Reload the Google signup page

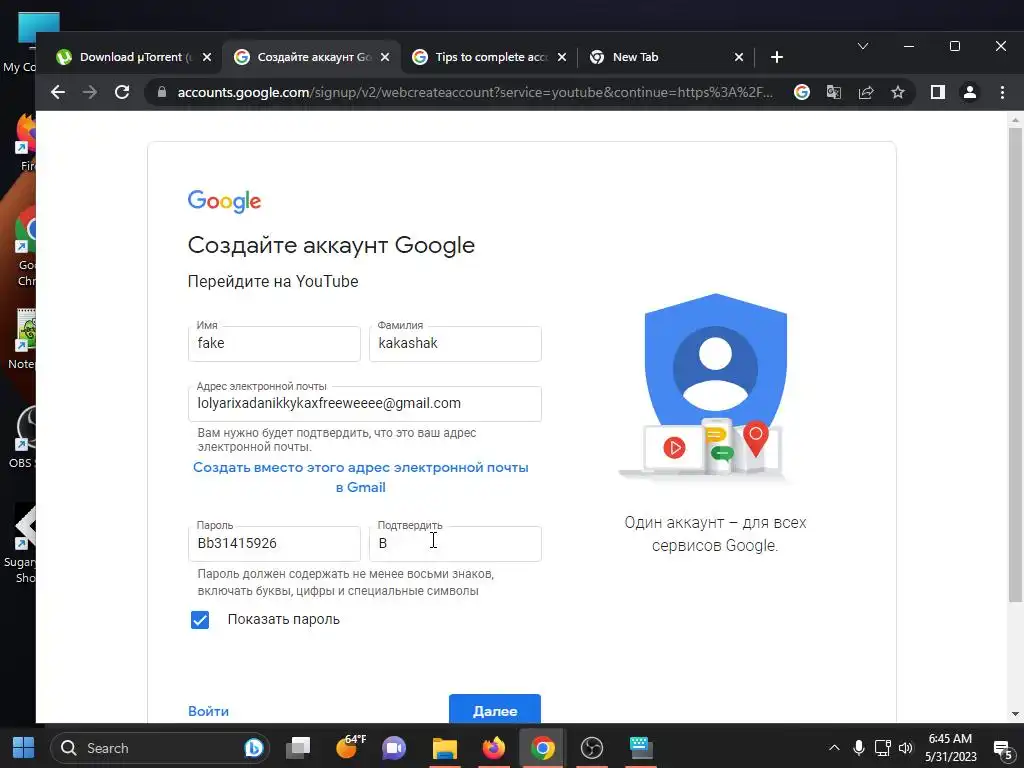[122, 92]
